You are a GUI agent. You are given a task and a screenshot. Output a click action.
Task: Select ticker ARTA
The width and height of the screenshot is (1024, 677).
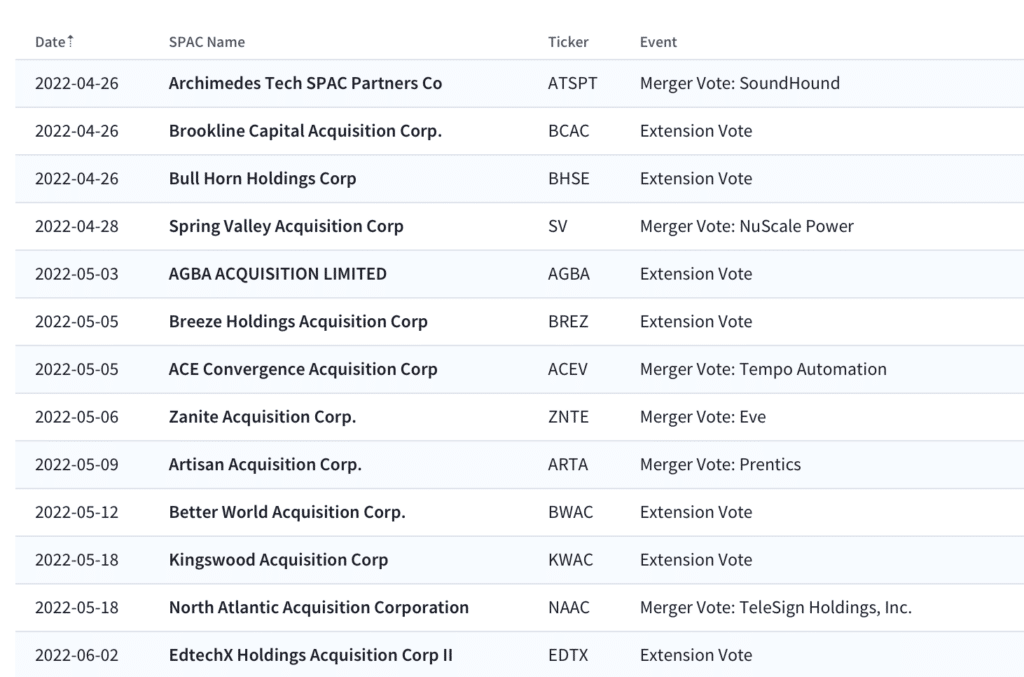point(568,465)
